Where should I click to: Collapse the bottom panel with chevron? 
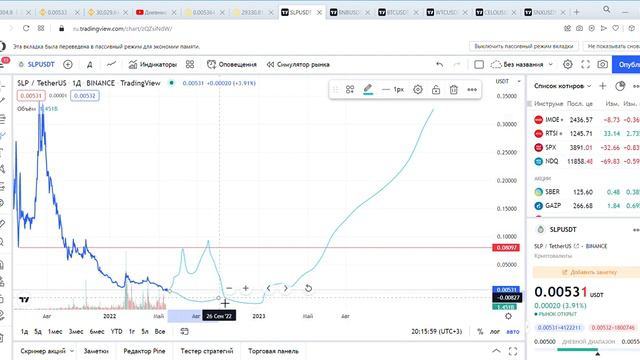point(496,351)
